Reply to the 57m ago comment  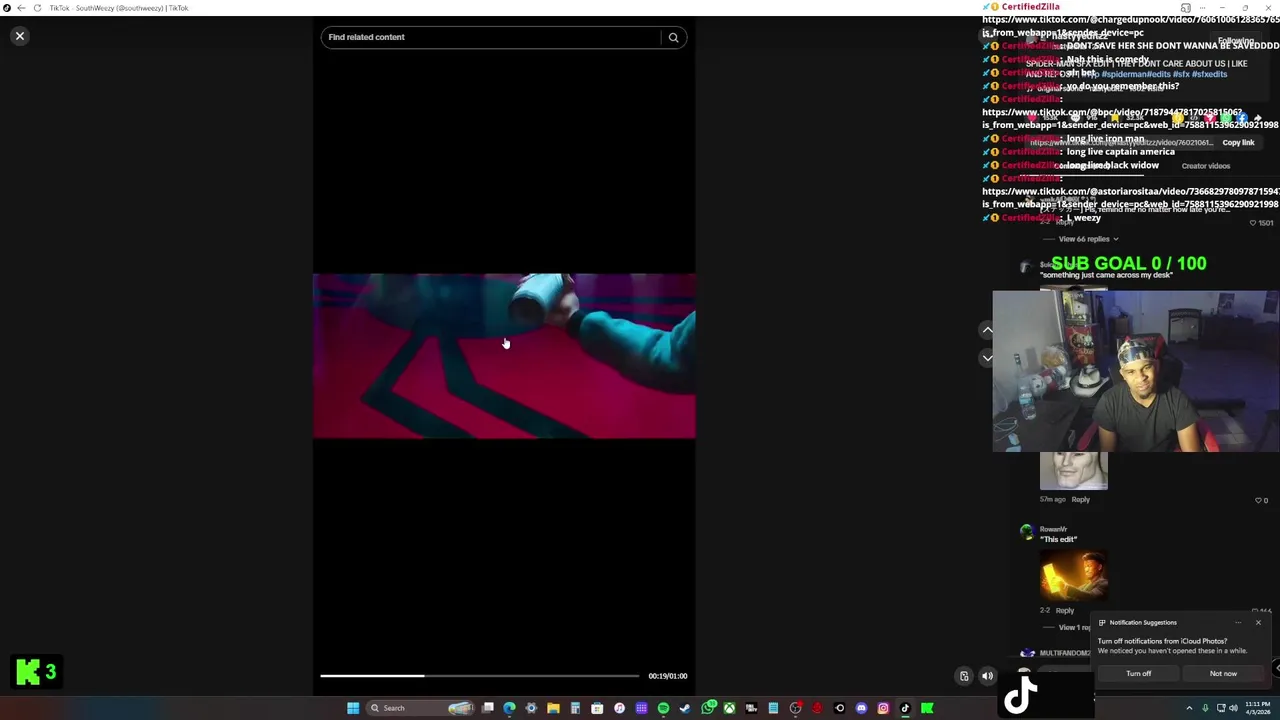1081,499
